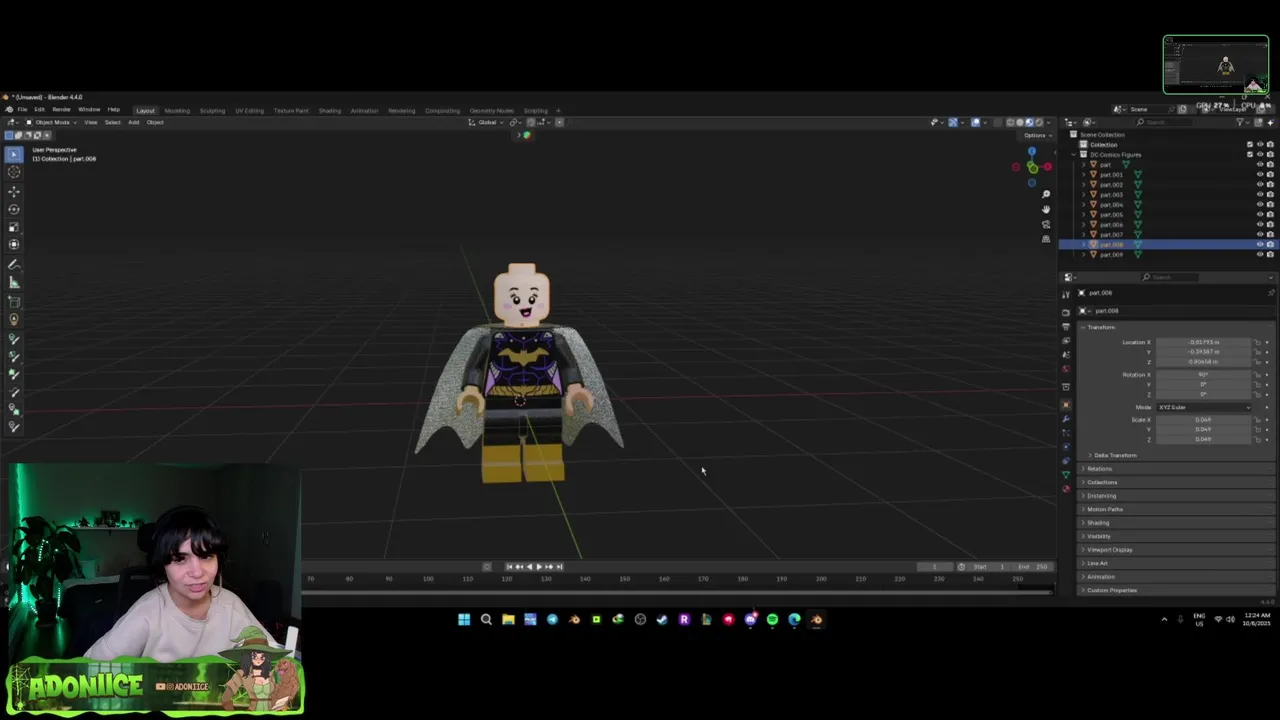Click the Scale Z value field

point(1203,439)
